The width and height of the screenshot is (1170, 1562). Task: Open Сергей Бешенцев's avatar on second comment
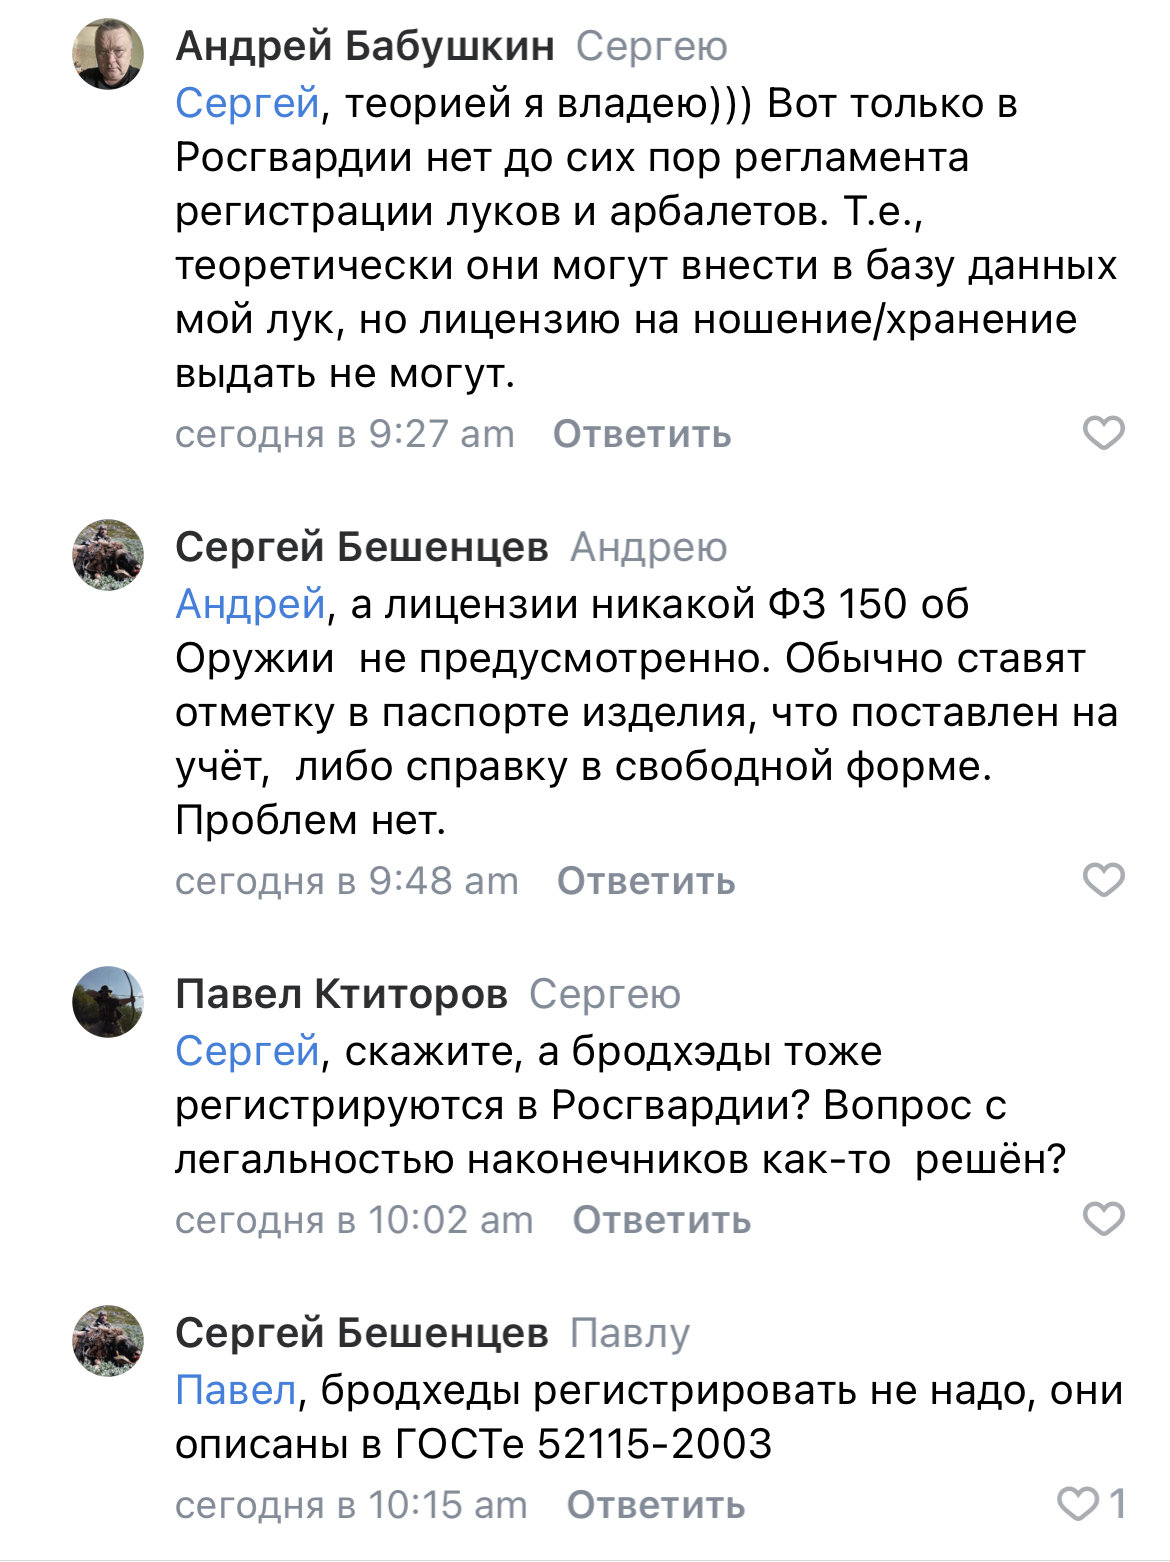[x=108, y=555]
